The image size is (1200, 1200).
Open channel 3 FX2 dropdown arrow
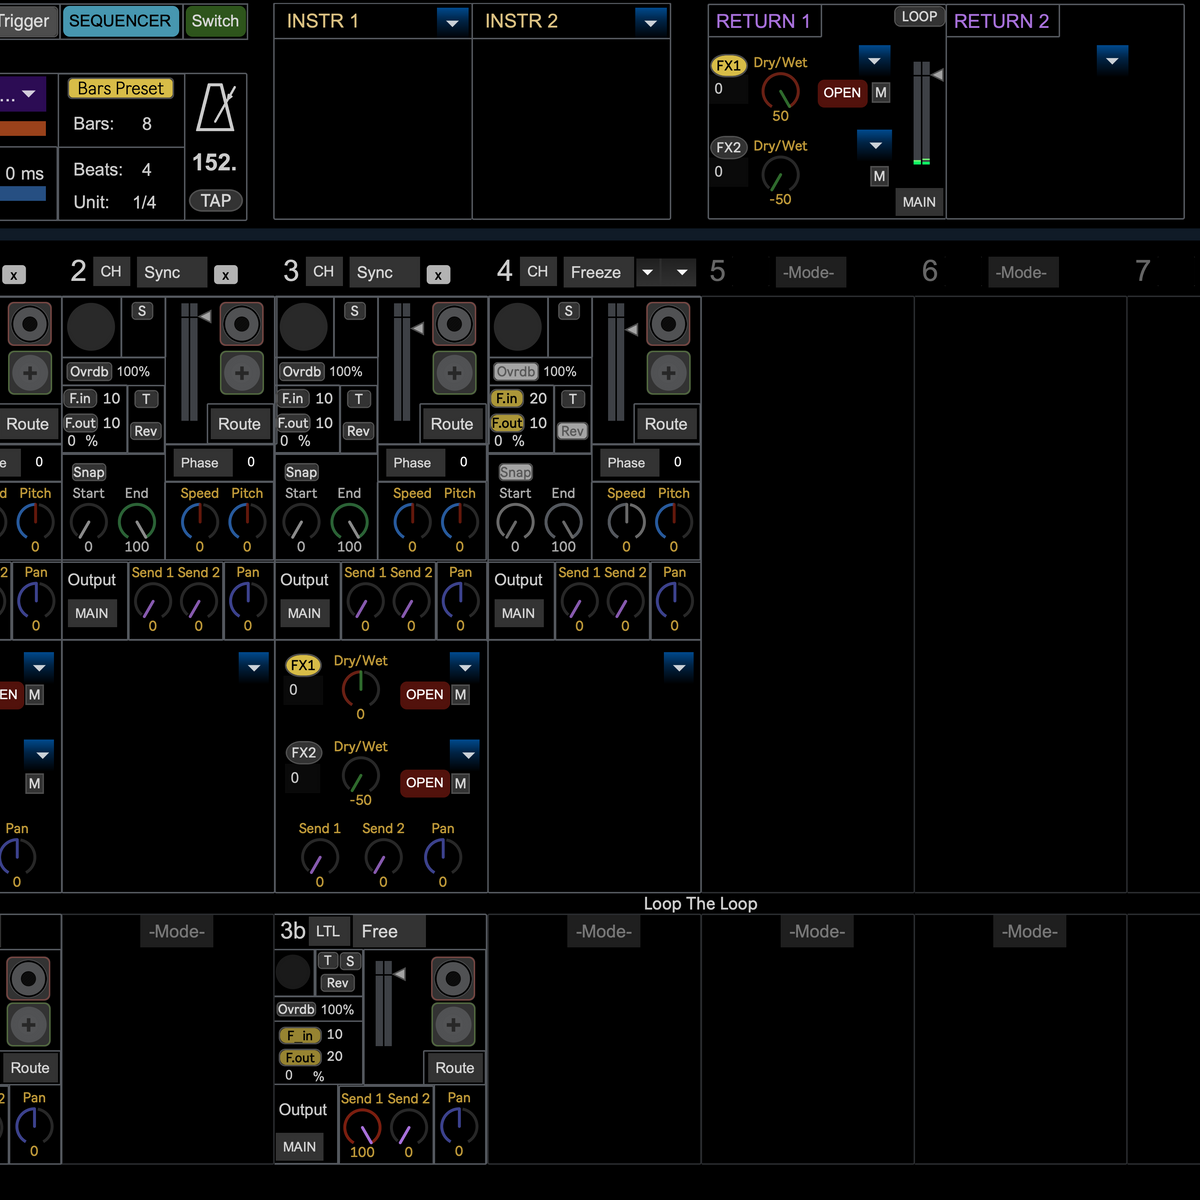coord(465,753)
